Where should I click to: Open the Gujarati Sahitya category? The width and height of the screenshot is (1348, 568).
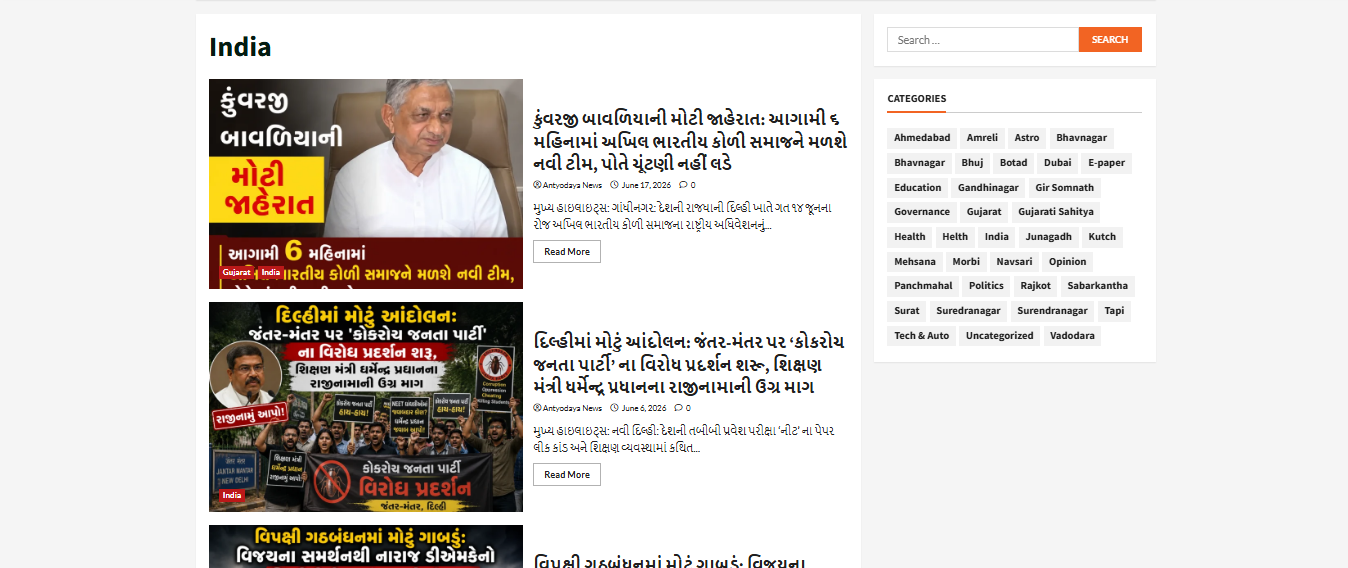1056,212
